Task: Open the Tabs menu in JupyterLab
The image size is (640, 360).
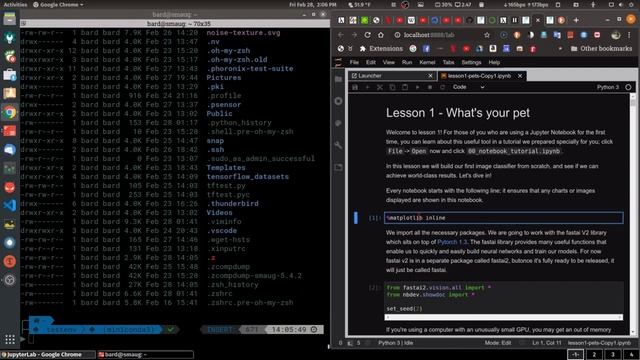Action: point(448,62)
